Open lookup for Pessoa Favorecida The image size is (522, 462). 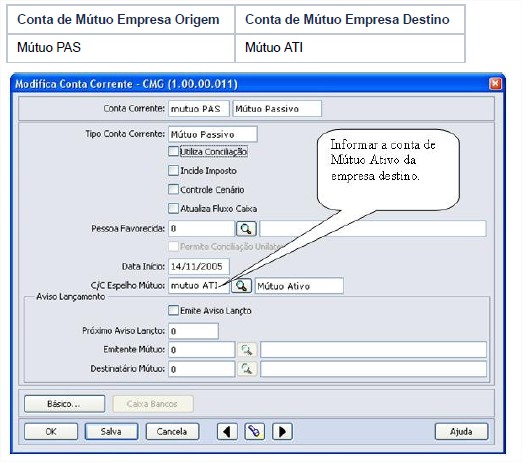[246, 229]
